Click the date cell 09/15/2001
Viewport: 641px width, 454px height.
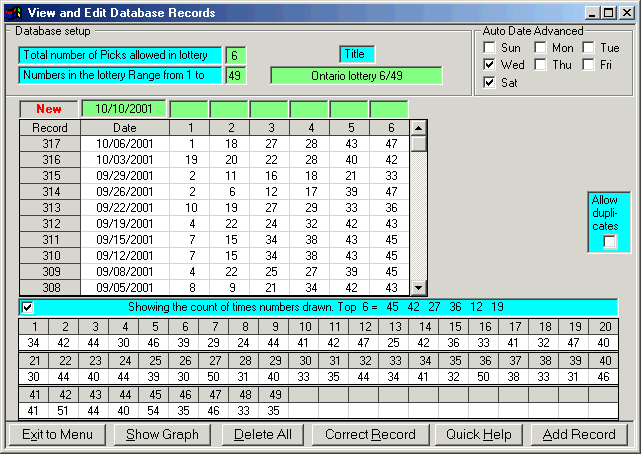click(x=125, y=239)
